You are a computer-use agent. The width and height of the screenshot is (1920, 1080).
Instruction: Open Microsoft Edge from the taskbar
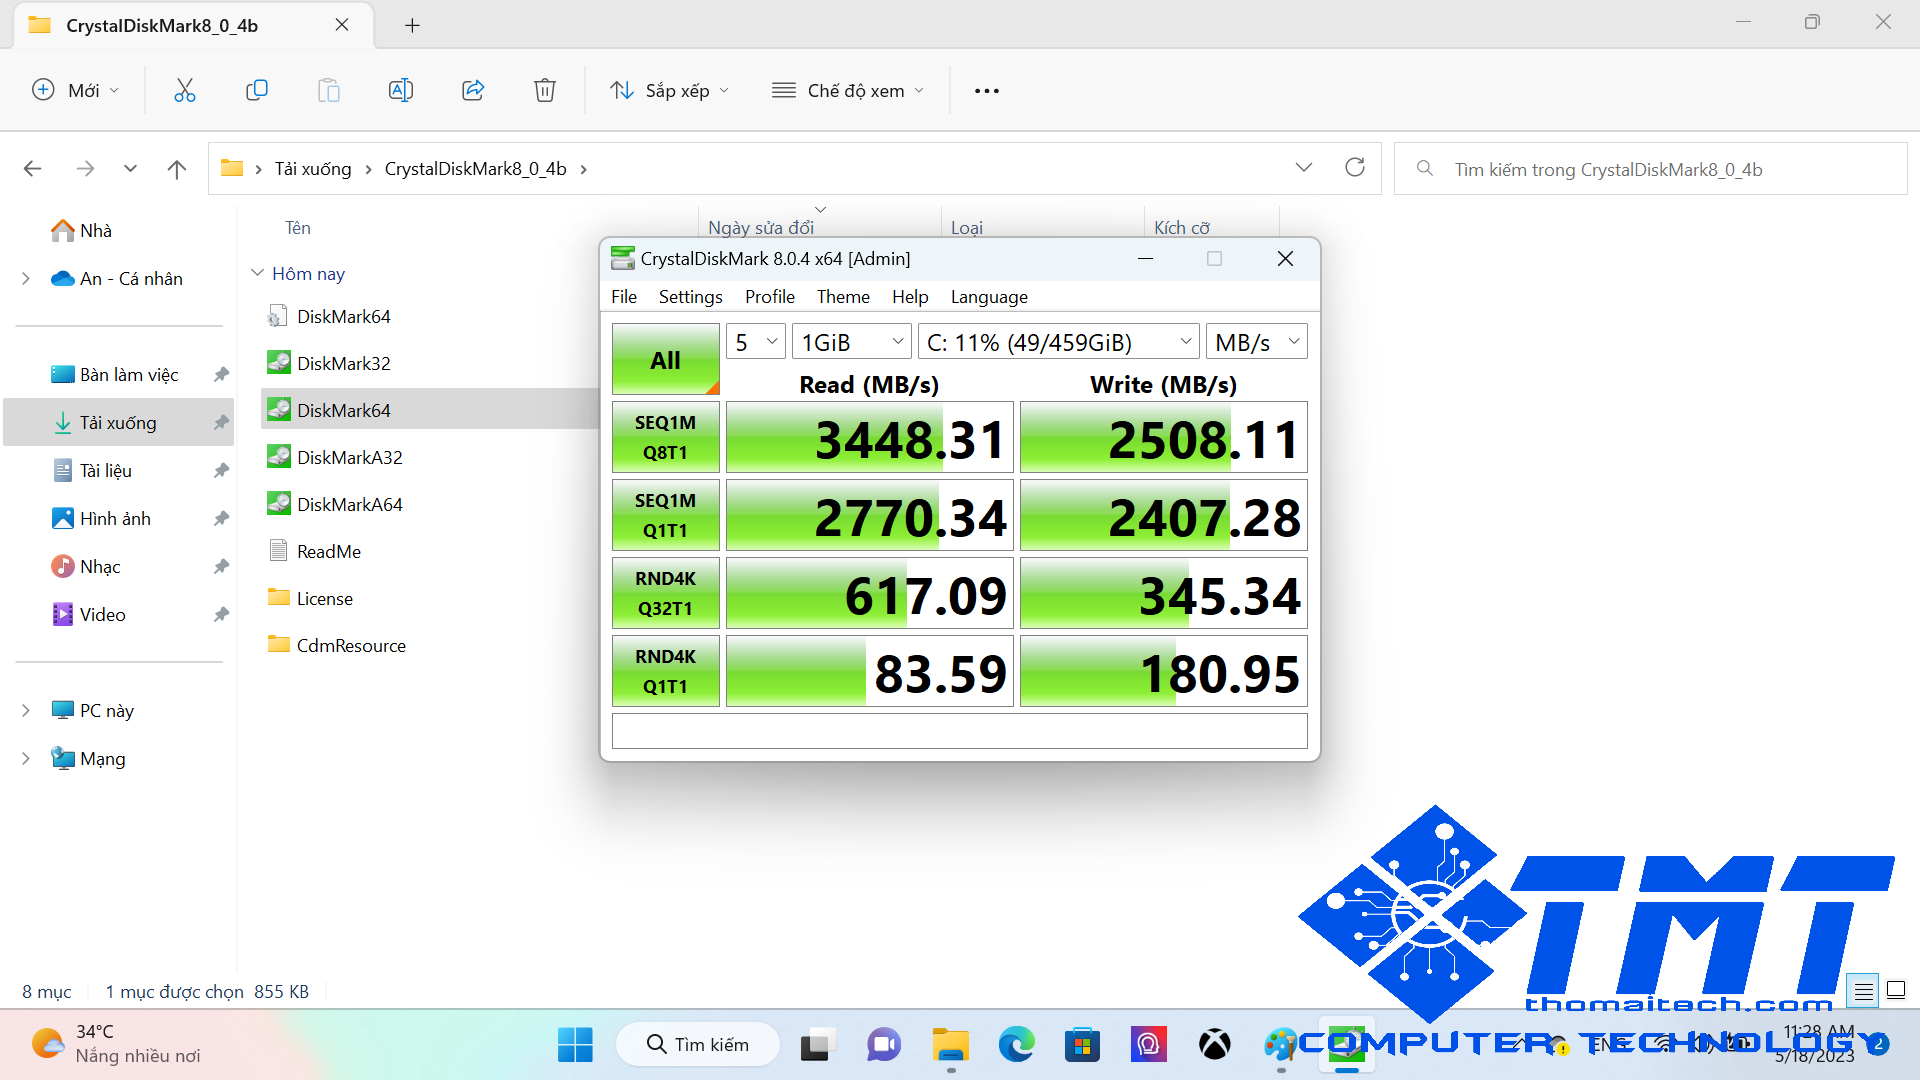(x=1016, y=1045)
